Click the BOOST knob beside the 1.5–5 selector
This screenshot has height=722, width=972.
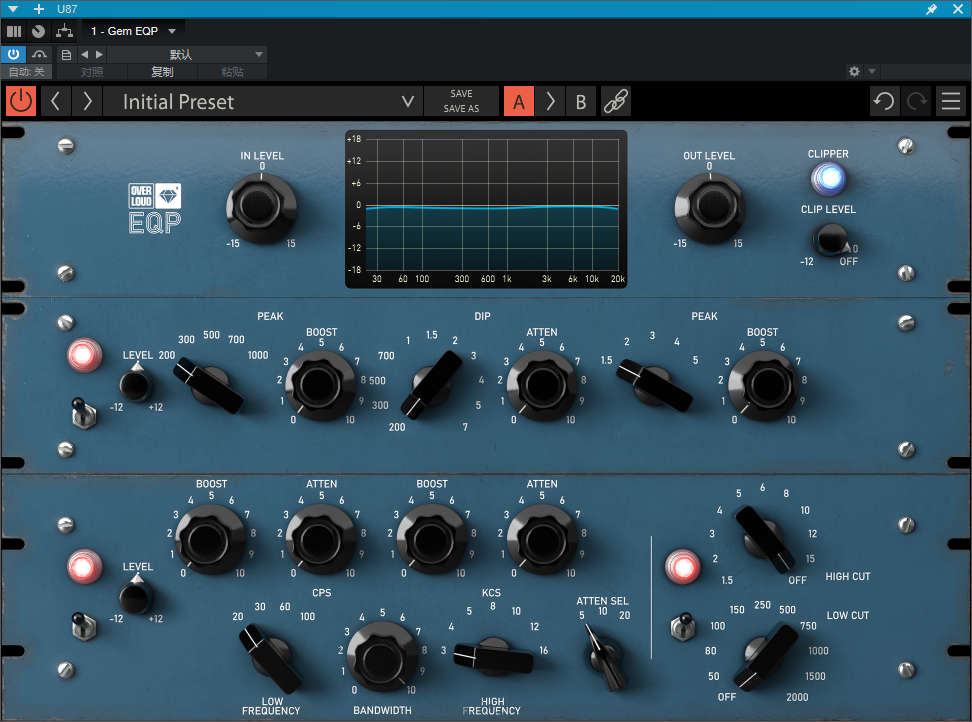click(763, 385)
